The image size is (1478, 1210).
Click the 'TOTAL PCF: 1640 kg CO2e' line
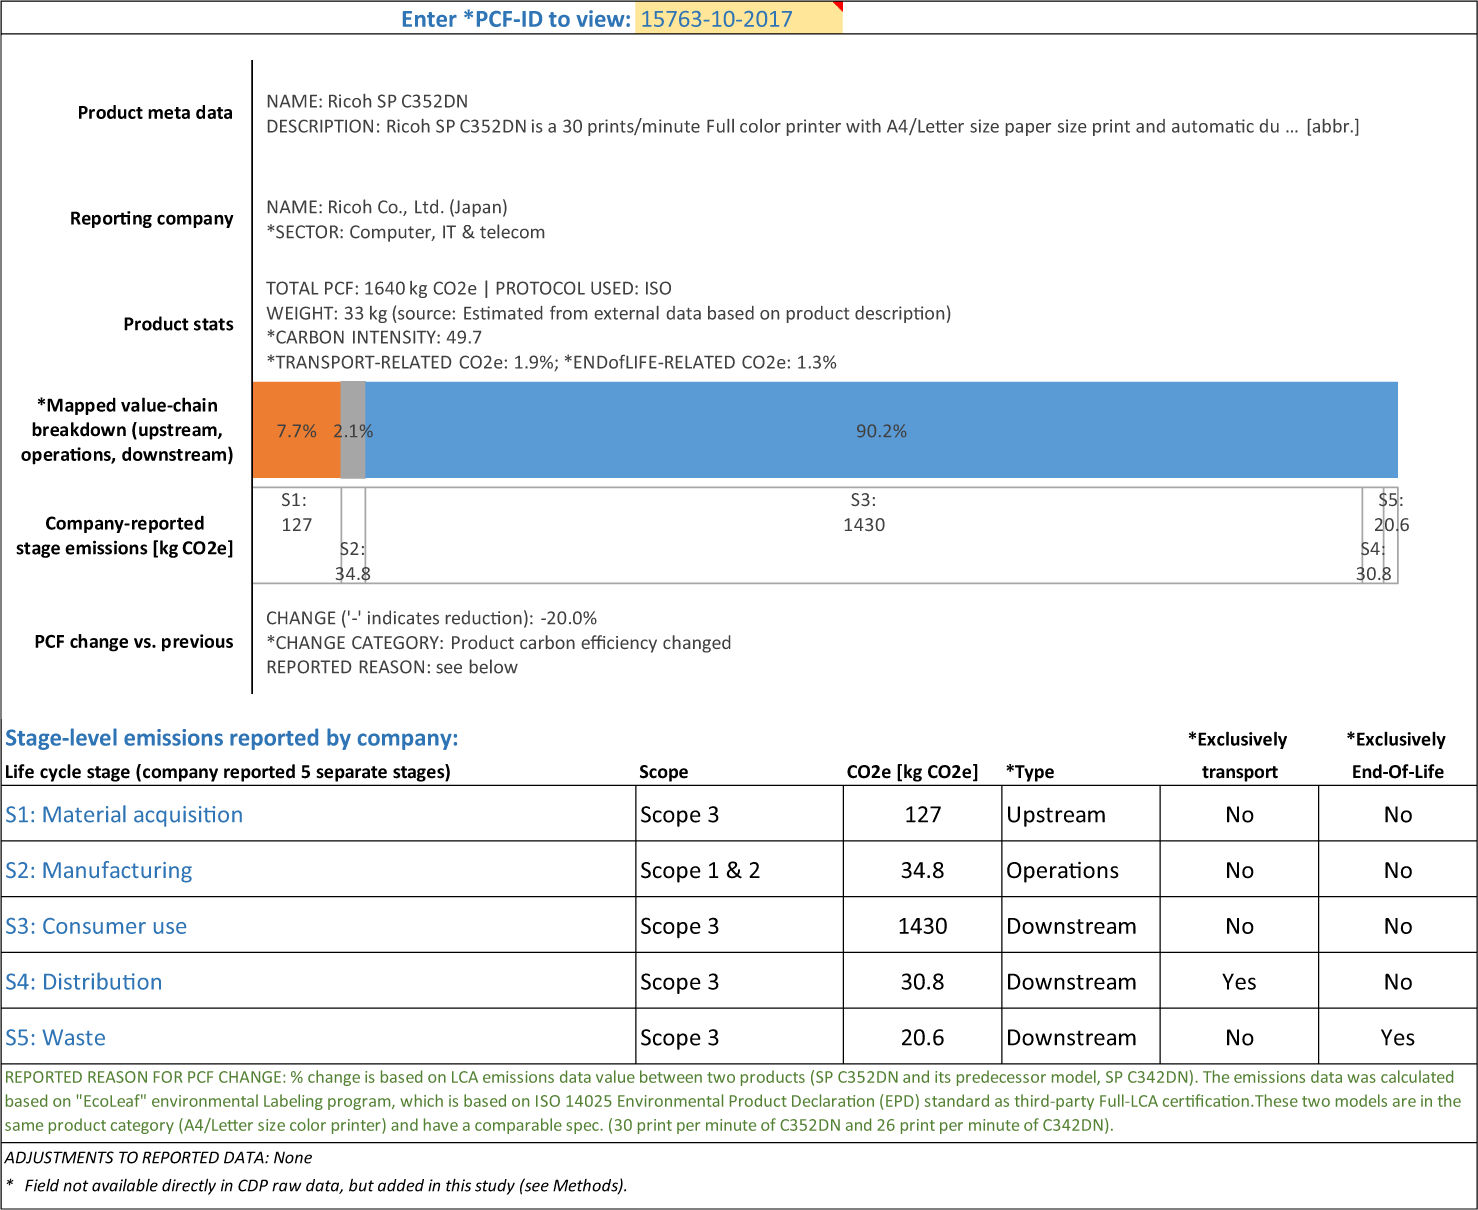click(469, 288)
